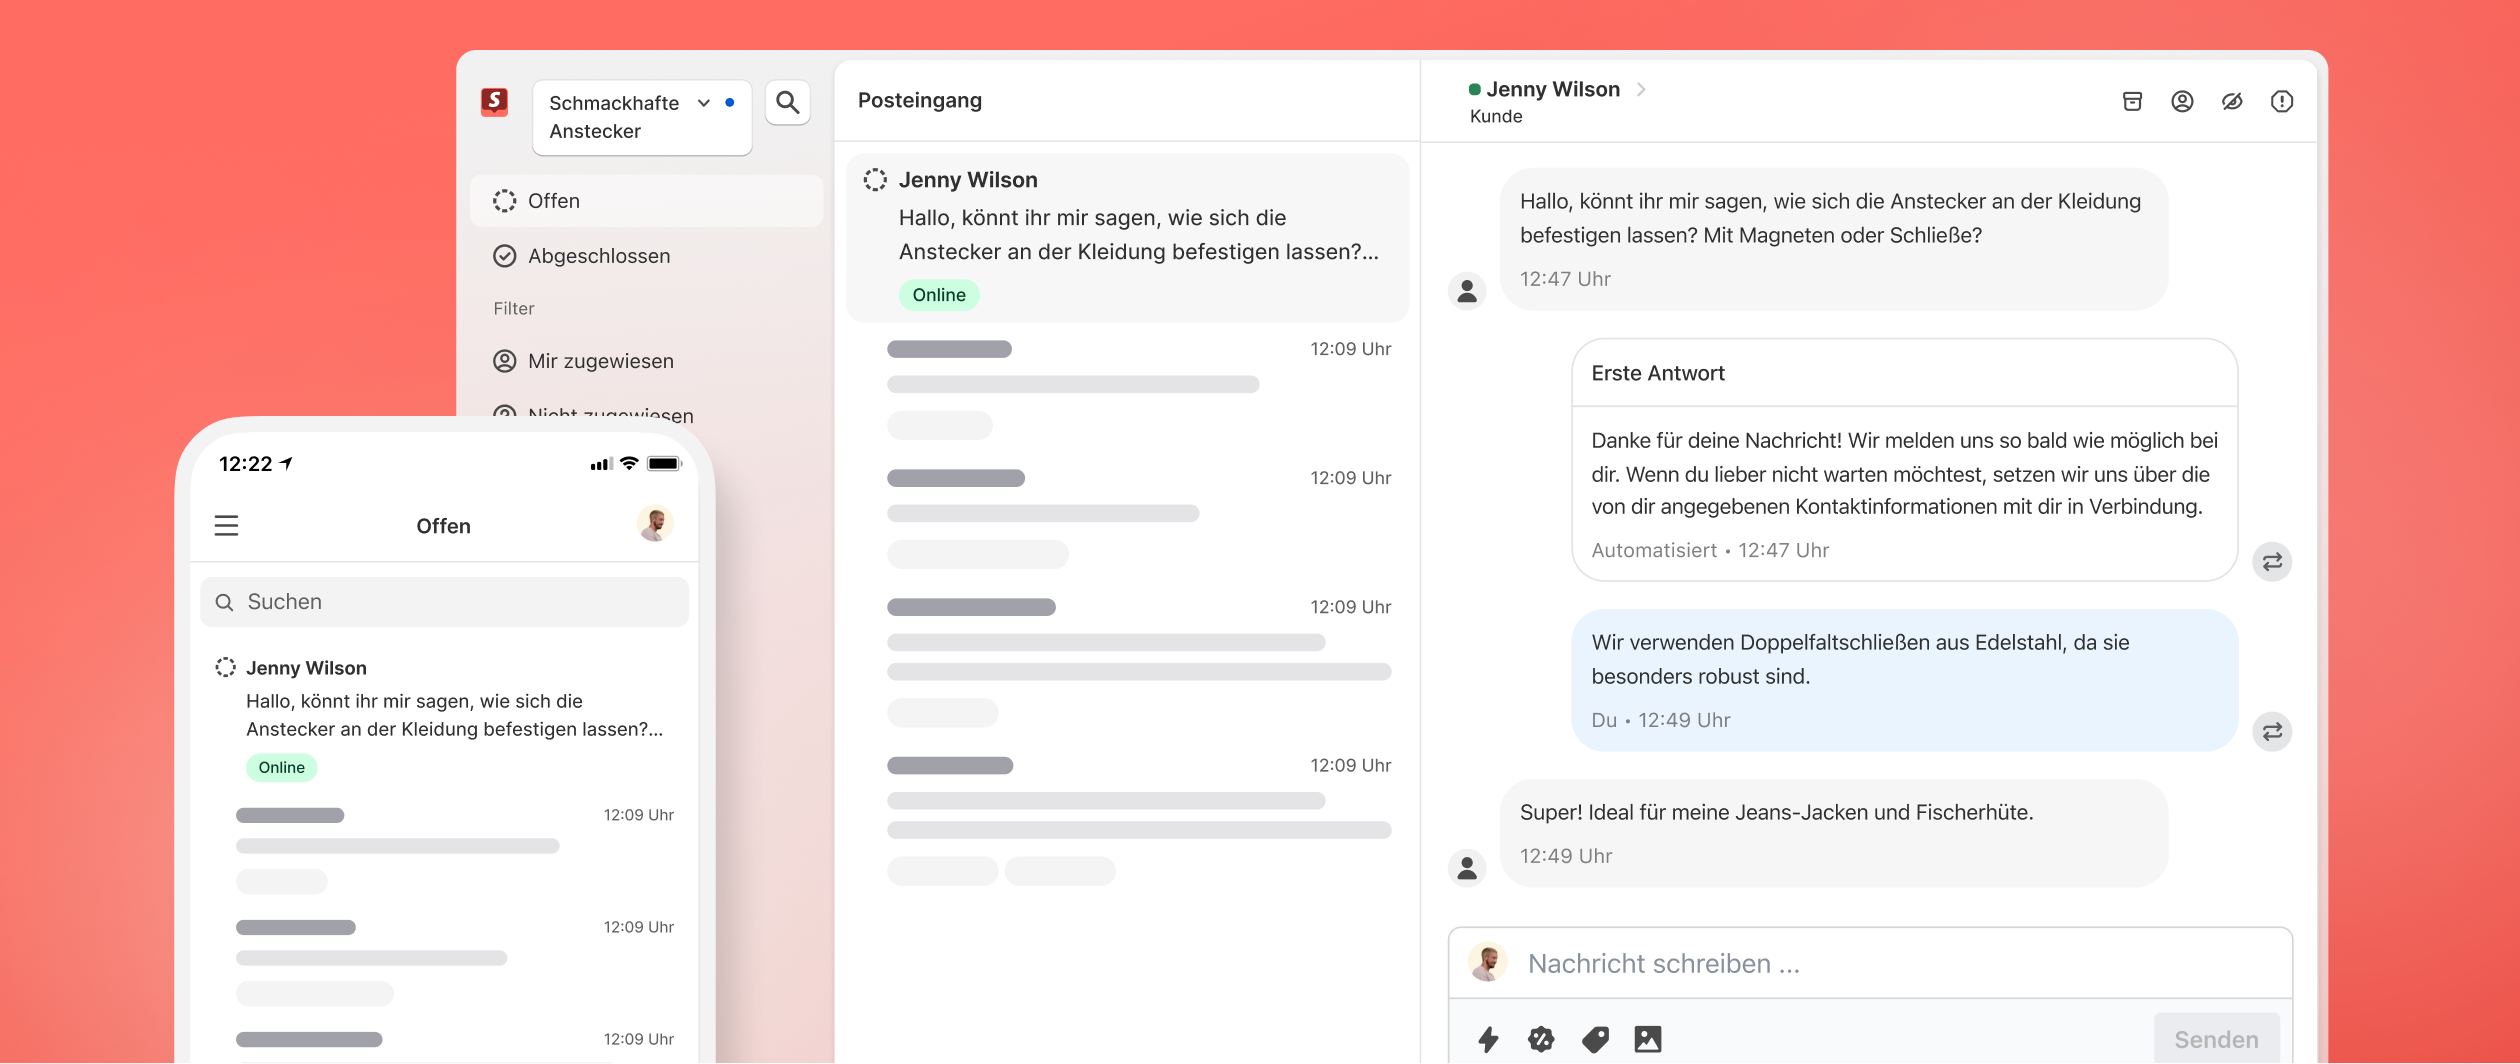This screenshot has height=1064, width=2520.
Task: Click the Online badge on phone
Action: point(282,767)
